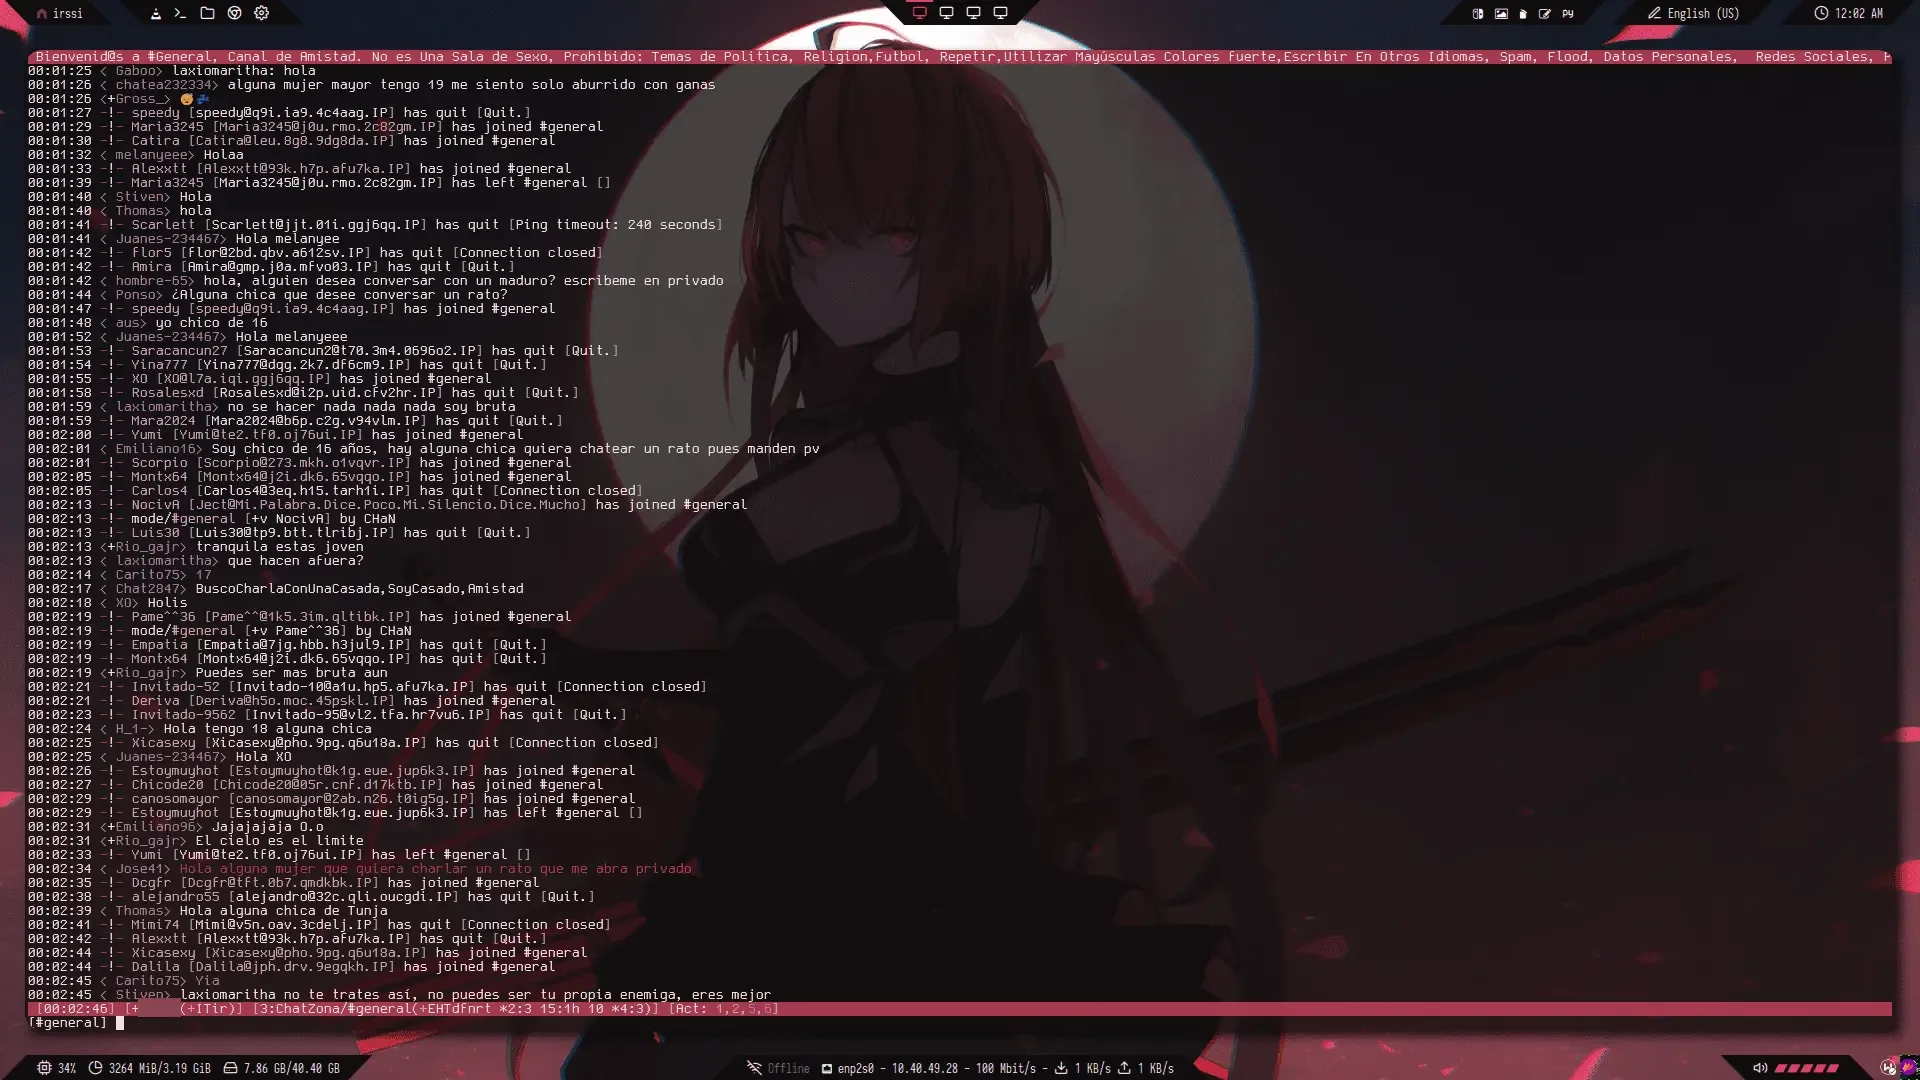Click the note edit tray icon
Viewport: 1920px width, 1080px height.
tap(1545, 14)
